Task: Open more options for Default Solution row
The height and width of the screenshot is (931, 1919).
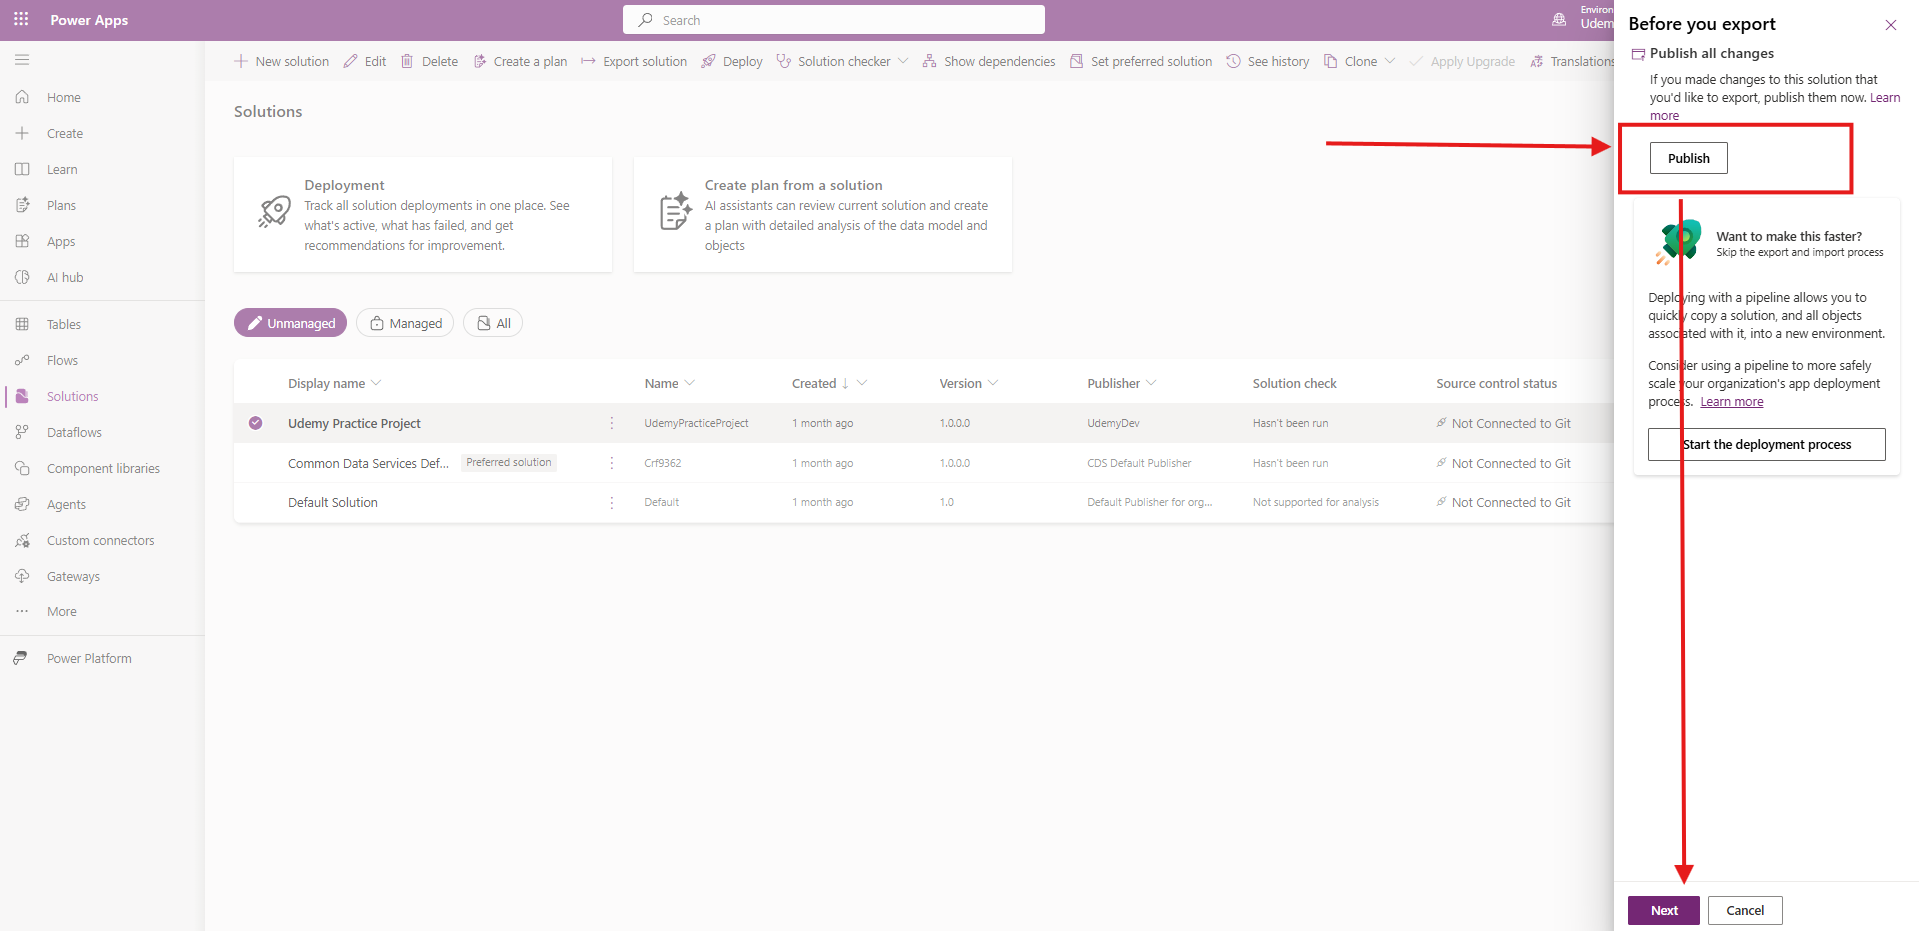Action: pyautogui.click(x=612, y=502)
